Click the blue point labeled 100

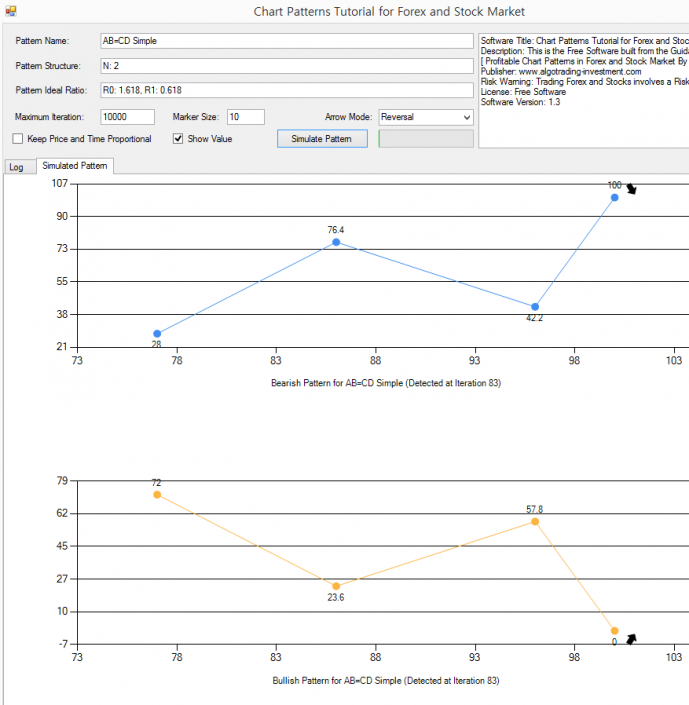614,197
